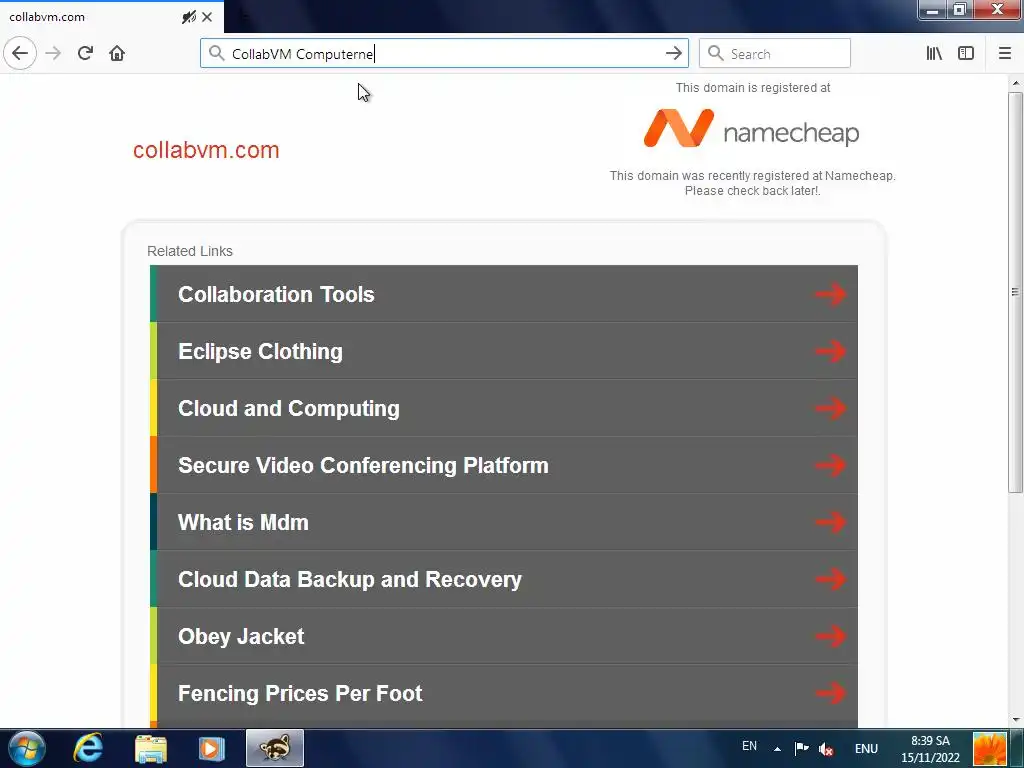Click the 'This domain is registered at' text
Screen dimensions: 1024x768
pyautogui.click(x=752, y=88)
